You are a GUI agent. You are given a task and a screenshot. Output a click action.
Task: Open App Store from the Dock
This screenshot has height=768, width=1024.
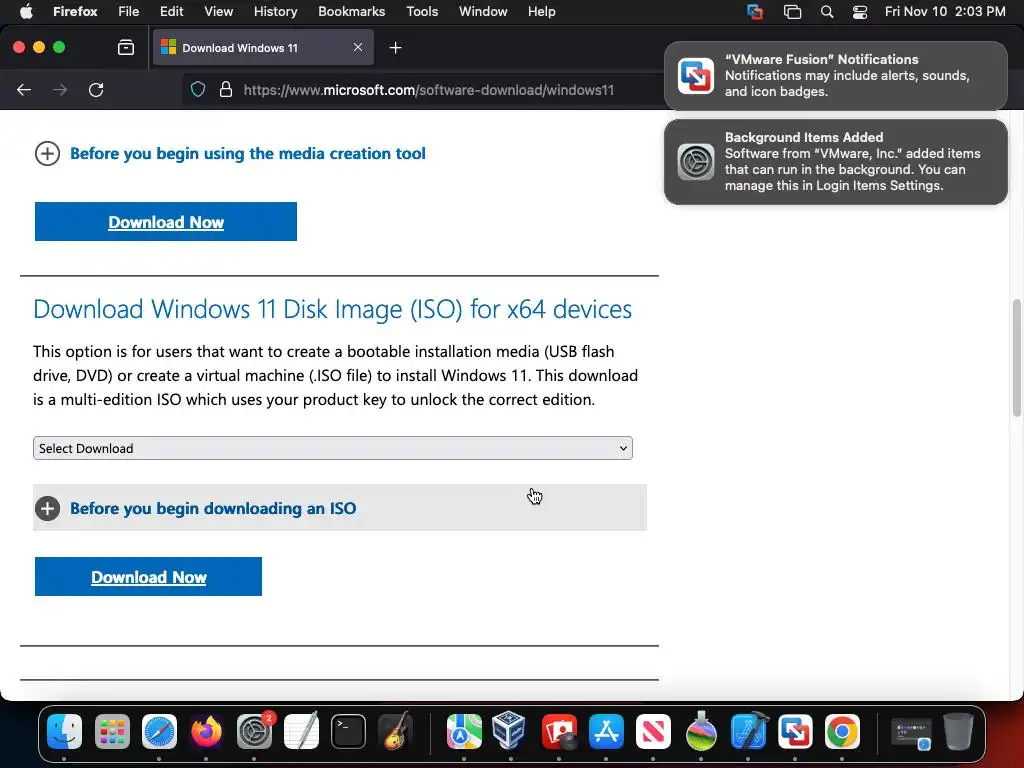(606, 731)
